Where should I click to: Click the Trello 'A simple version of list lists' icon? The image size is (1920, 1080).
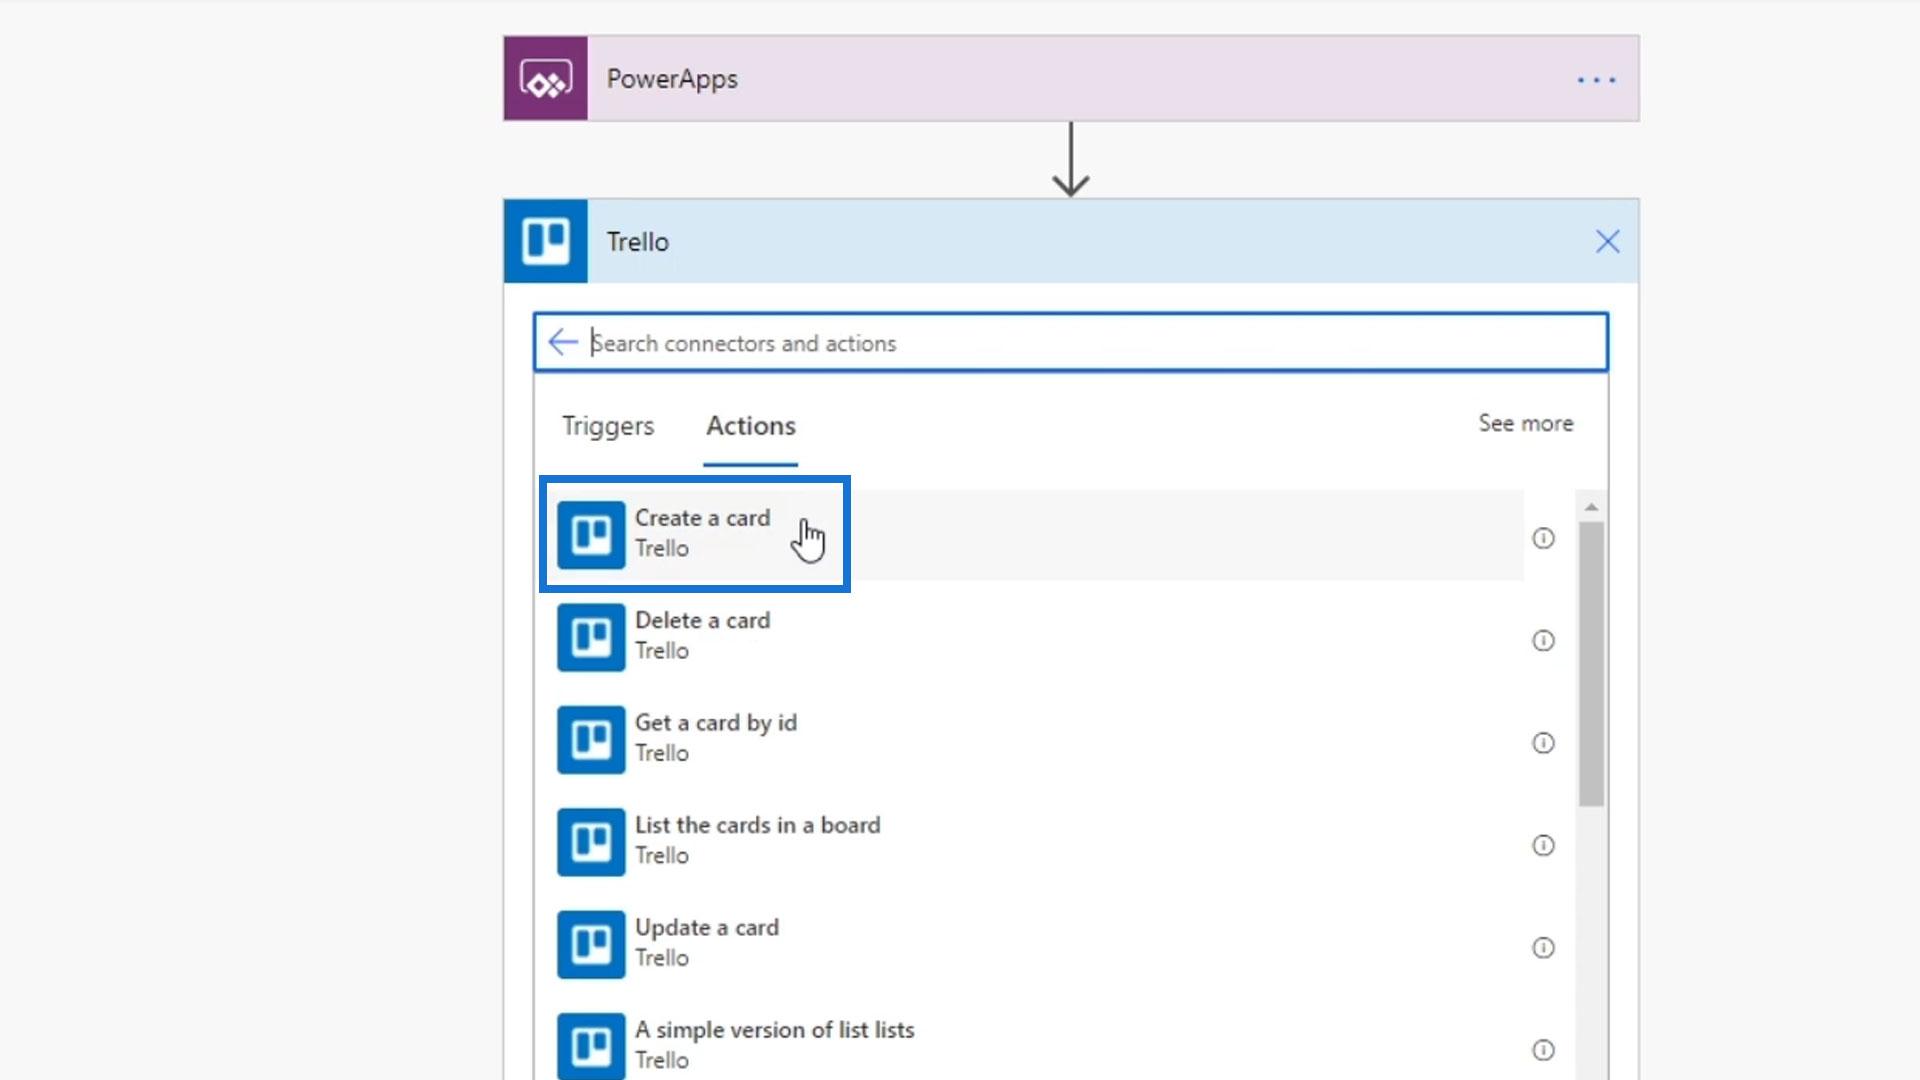pyautogui.click(x=591, y=1047)
